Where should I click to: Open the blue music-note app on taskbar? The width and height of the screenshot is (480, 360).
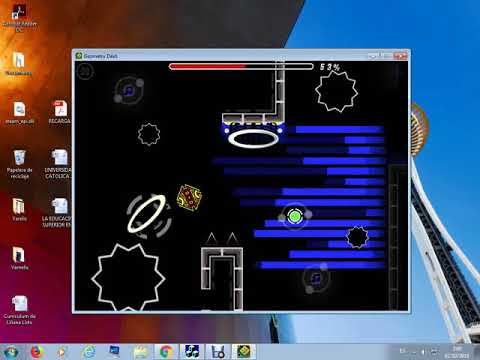tap(192, 352)
